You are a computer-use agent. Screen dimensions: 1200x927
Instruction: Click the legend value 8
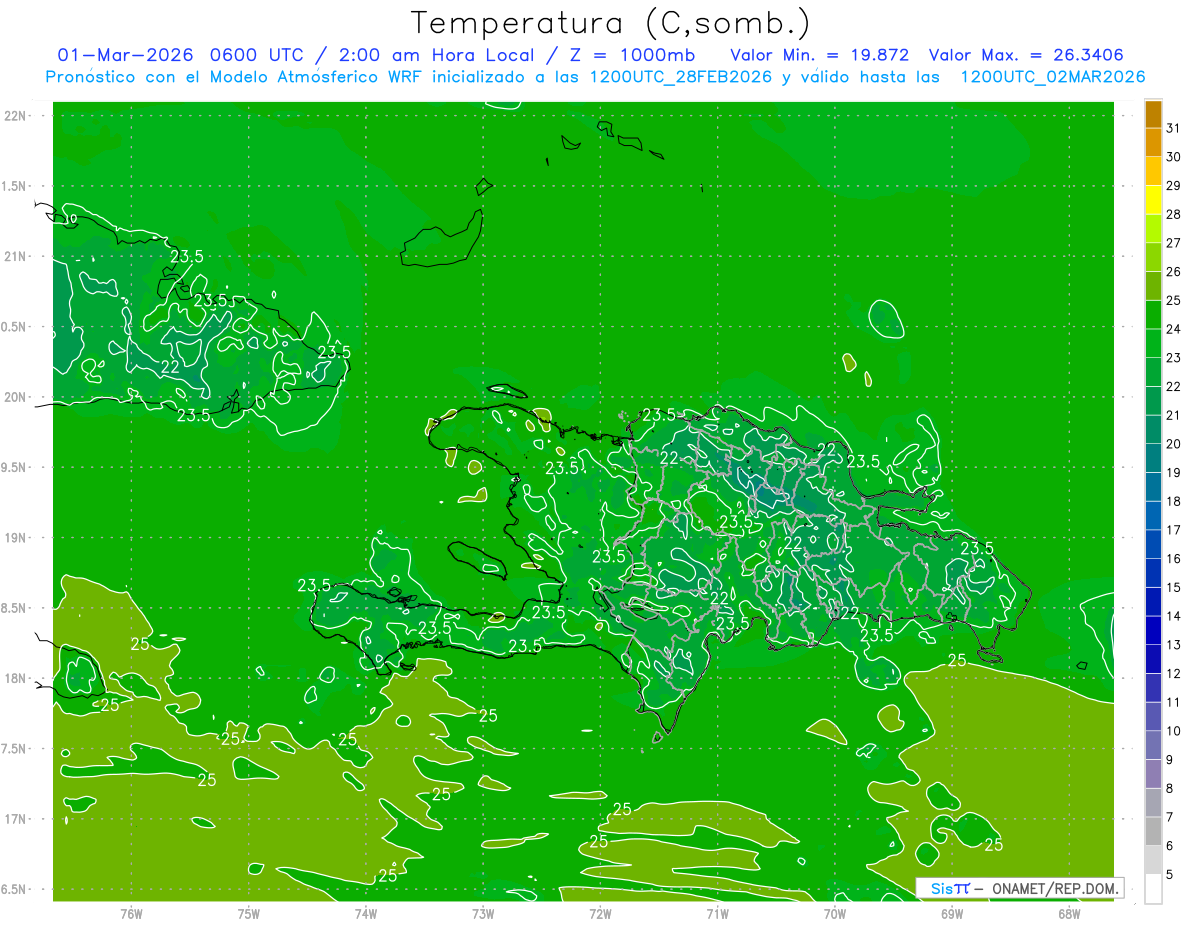pyautogui.click(x=1170, y=788)
